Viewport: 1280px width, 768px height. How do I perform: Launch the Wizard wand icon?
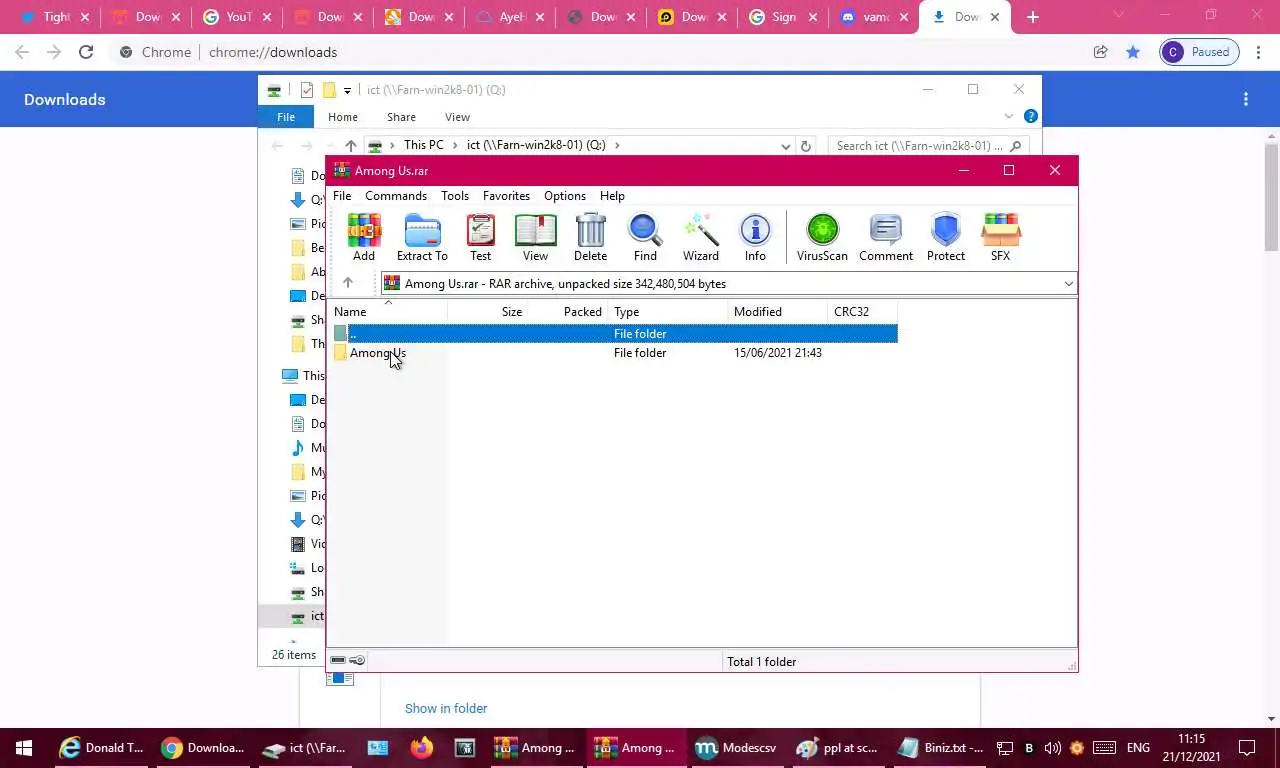(701, 237)
